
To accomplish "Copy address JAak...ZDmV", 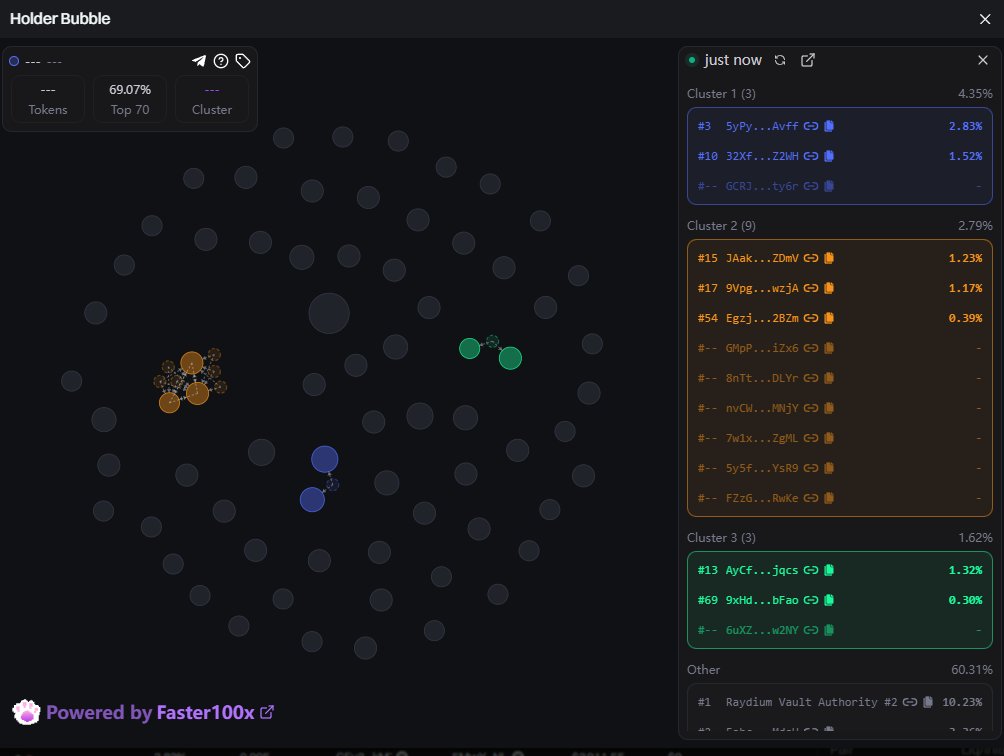I will 829,258.
